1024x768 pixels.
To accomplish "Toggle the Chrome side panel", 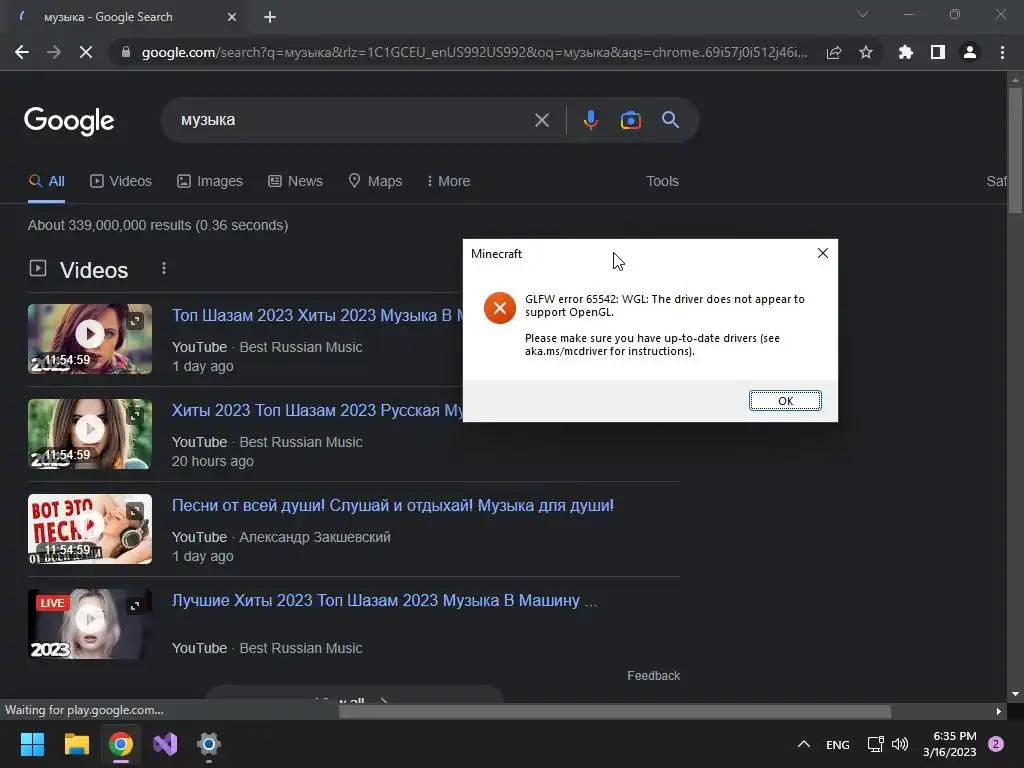I will (938, 52).
